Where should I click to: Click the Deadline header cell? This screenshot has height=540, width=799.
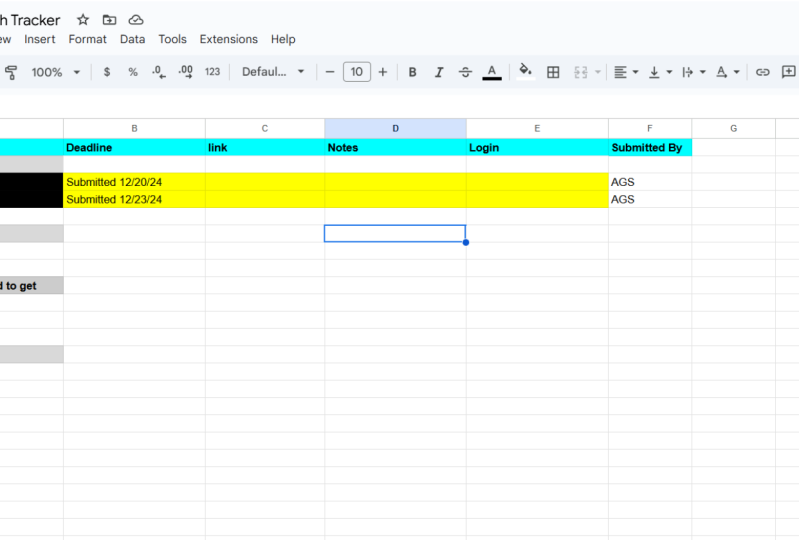[x=135, y=147]
